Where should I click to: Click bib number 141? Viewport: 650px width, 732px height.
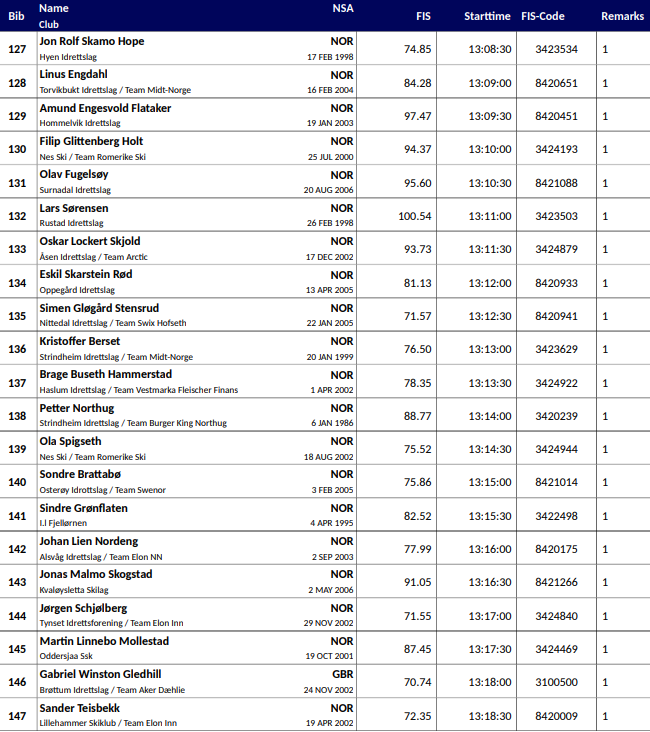(x=17, y=516)
